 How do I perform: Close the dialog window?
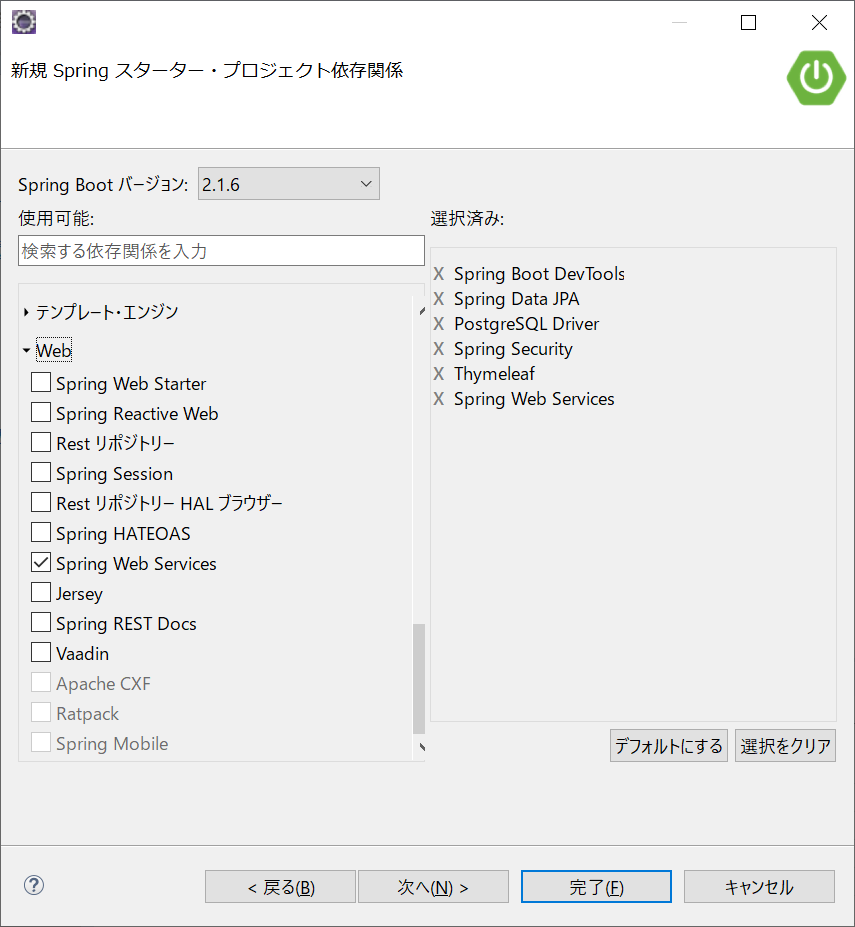pos(819,22)
